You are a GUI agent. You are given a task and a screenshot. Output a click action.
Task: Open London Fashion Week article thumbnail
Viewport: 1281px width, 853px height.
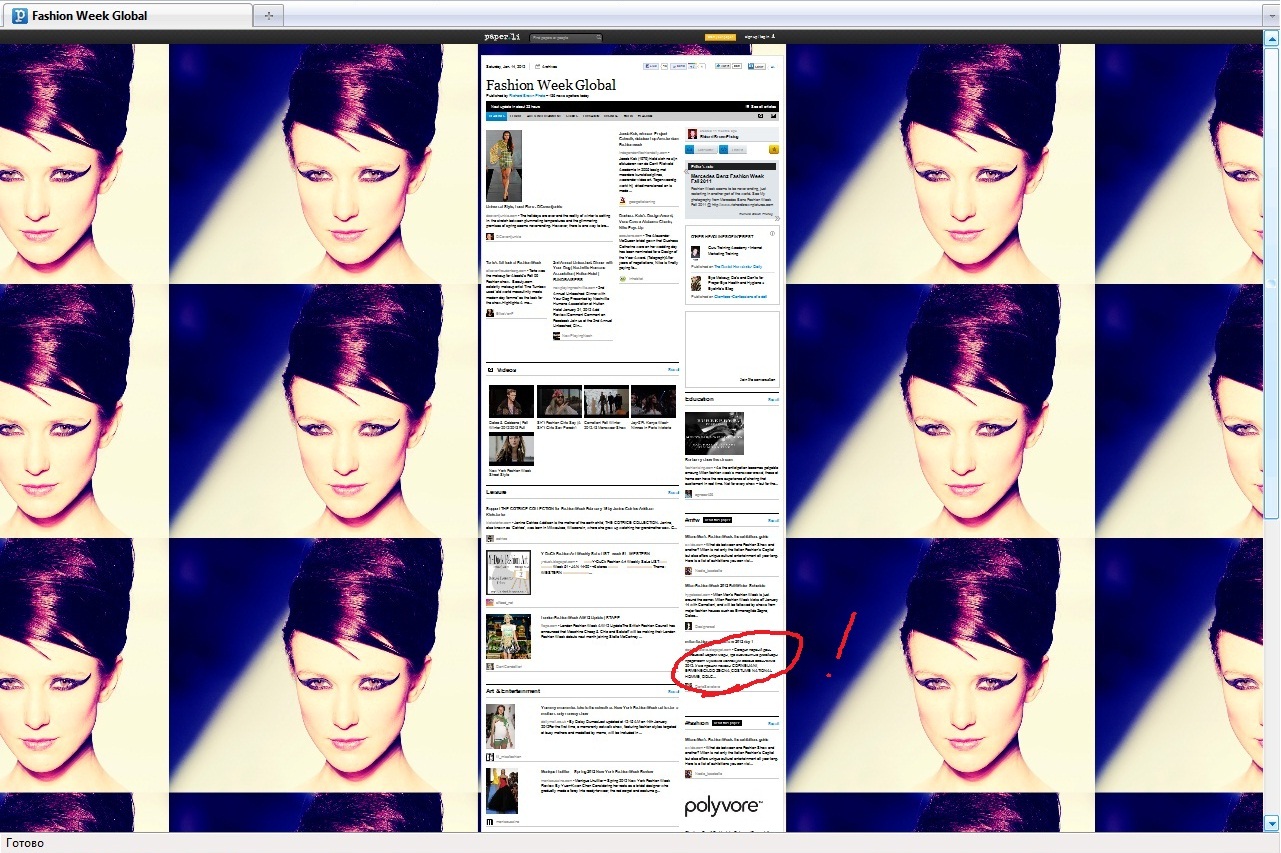[x=508, y=636]
